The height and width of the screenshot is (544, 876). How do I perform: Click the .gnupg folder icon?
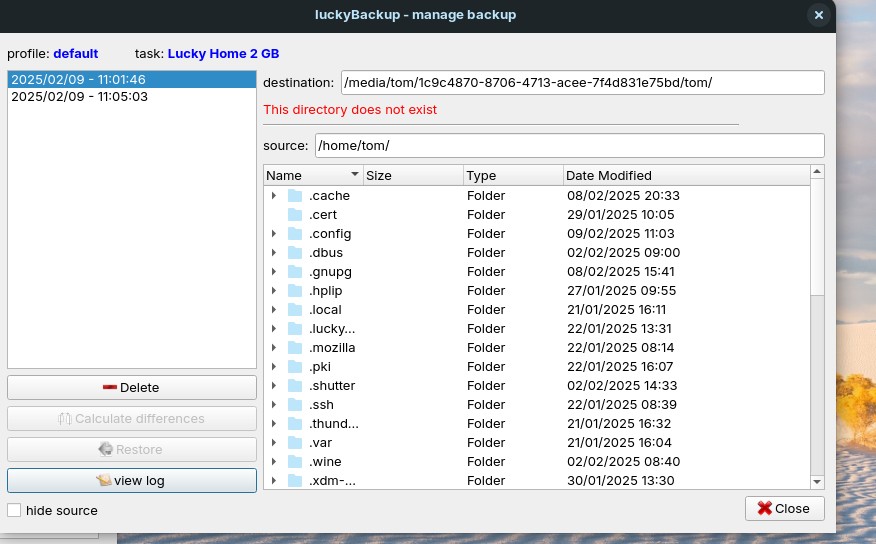click(x=295, y=271)
